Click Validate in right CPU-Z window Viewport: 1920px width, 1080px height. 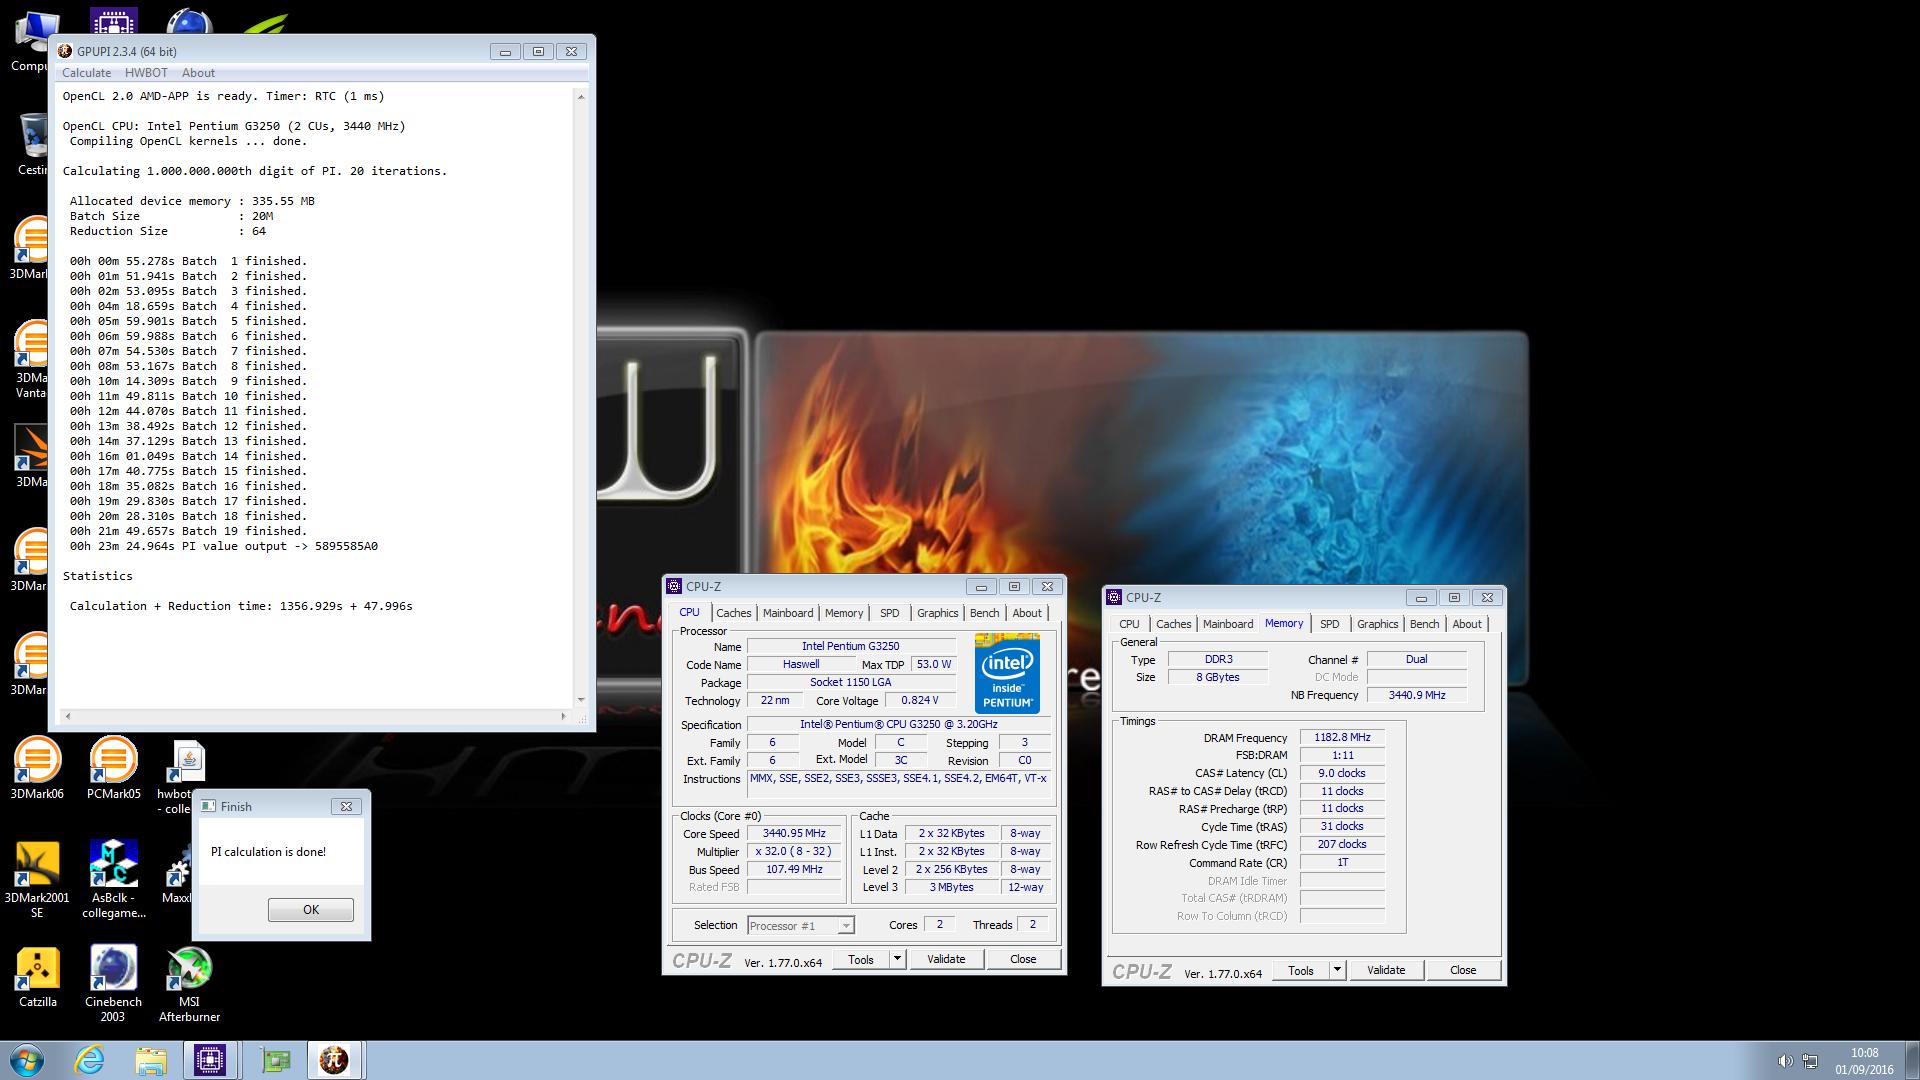1386,970
